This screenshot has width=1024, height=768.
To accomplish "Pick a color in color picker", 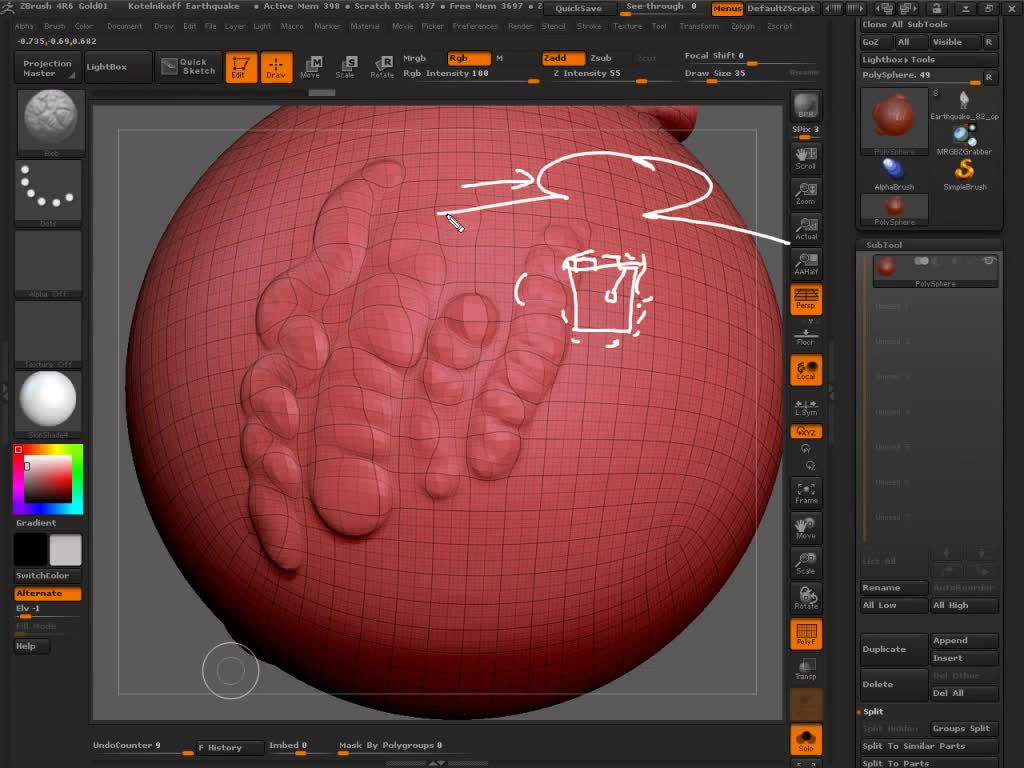I will pos(48,479).
